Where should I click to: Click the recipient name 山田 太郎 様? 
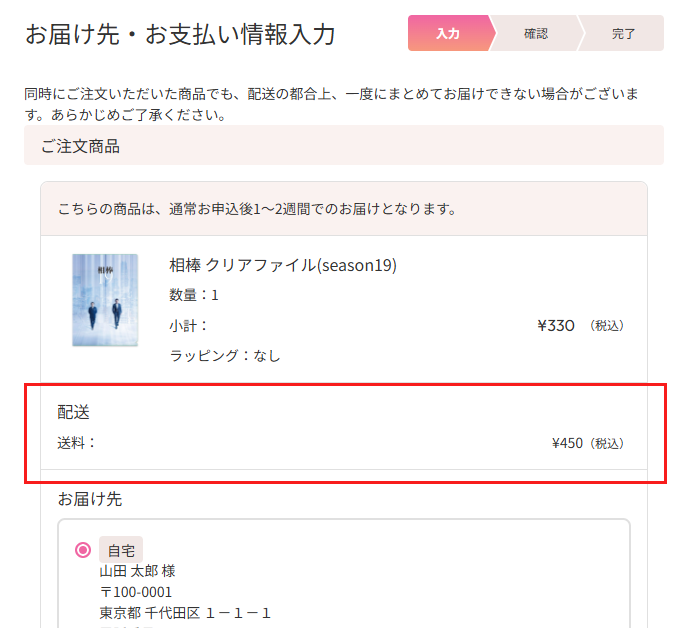click(137, 571)
